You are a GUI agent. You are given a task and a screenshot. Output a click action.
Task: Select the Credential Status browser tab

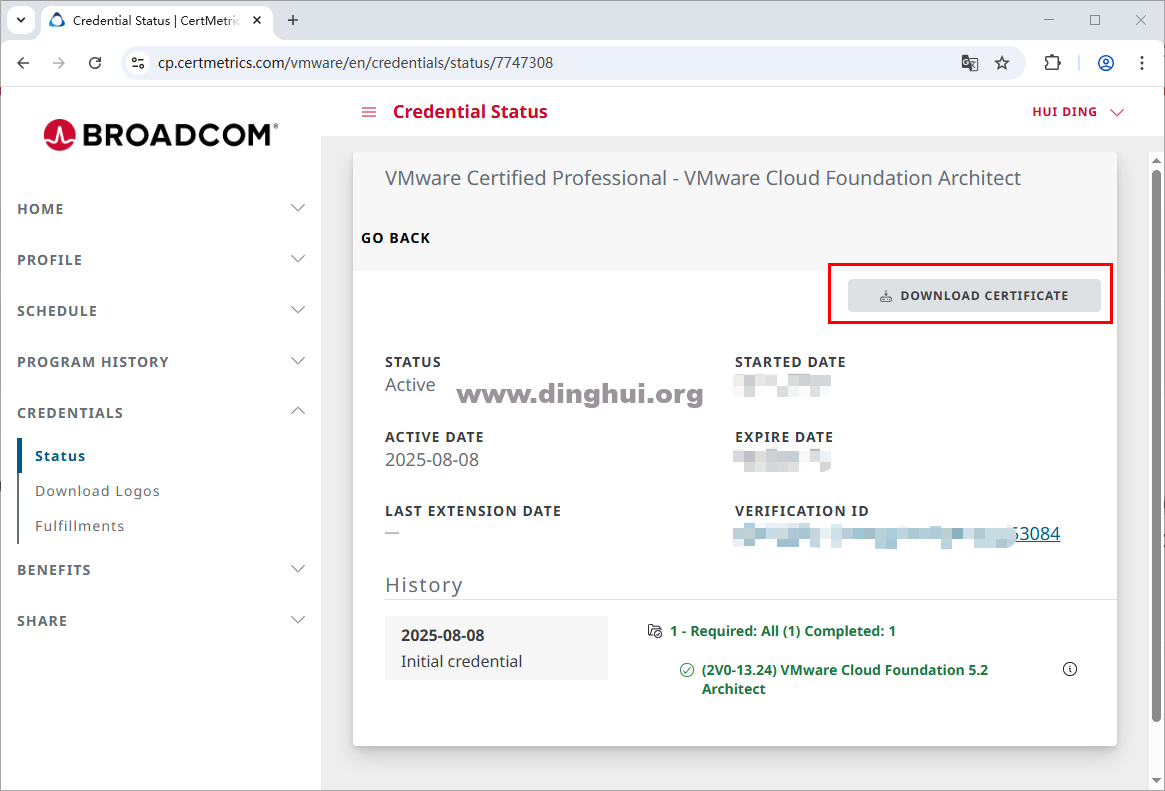[156, 20]
